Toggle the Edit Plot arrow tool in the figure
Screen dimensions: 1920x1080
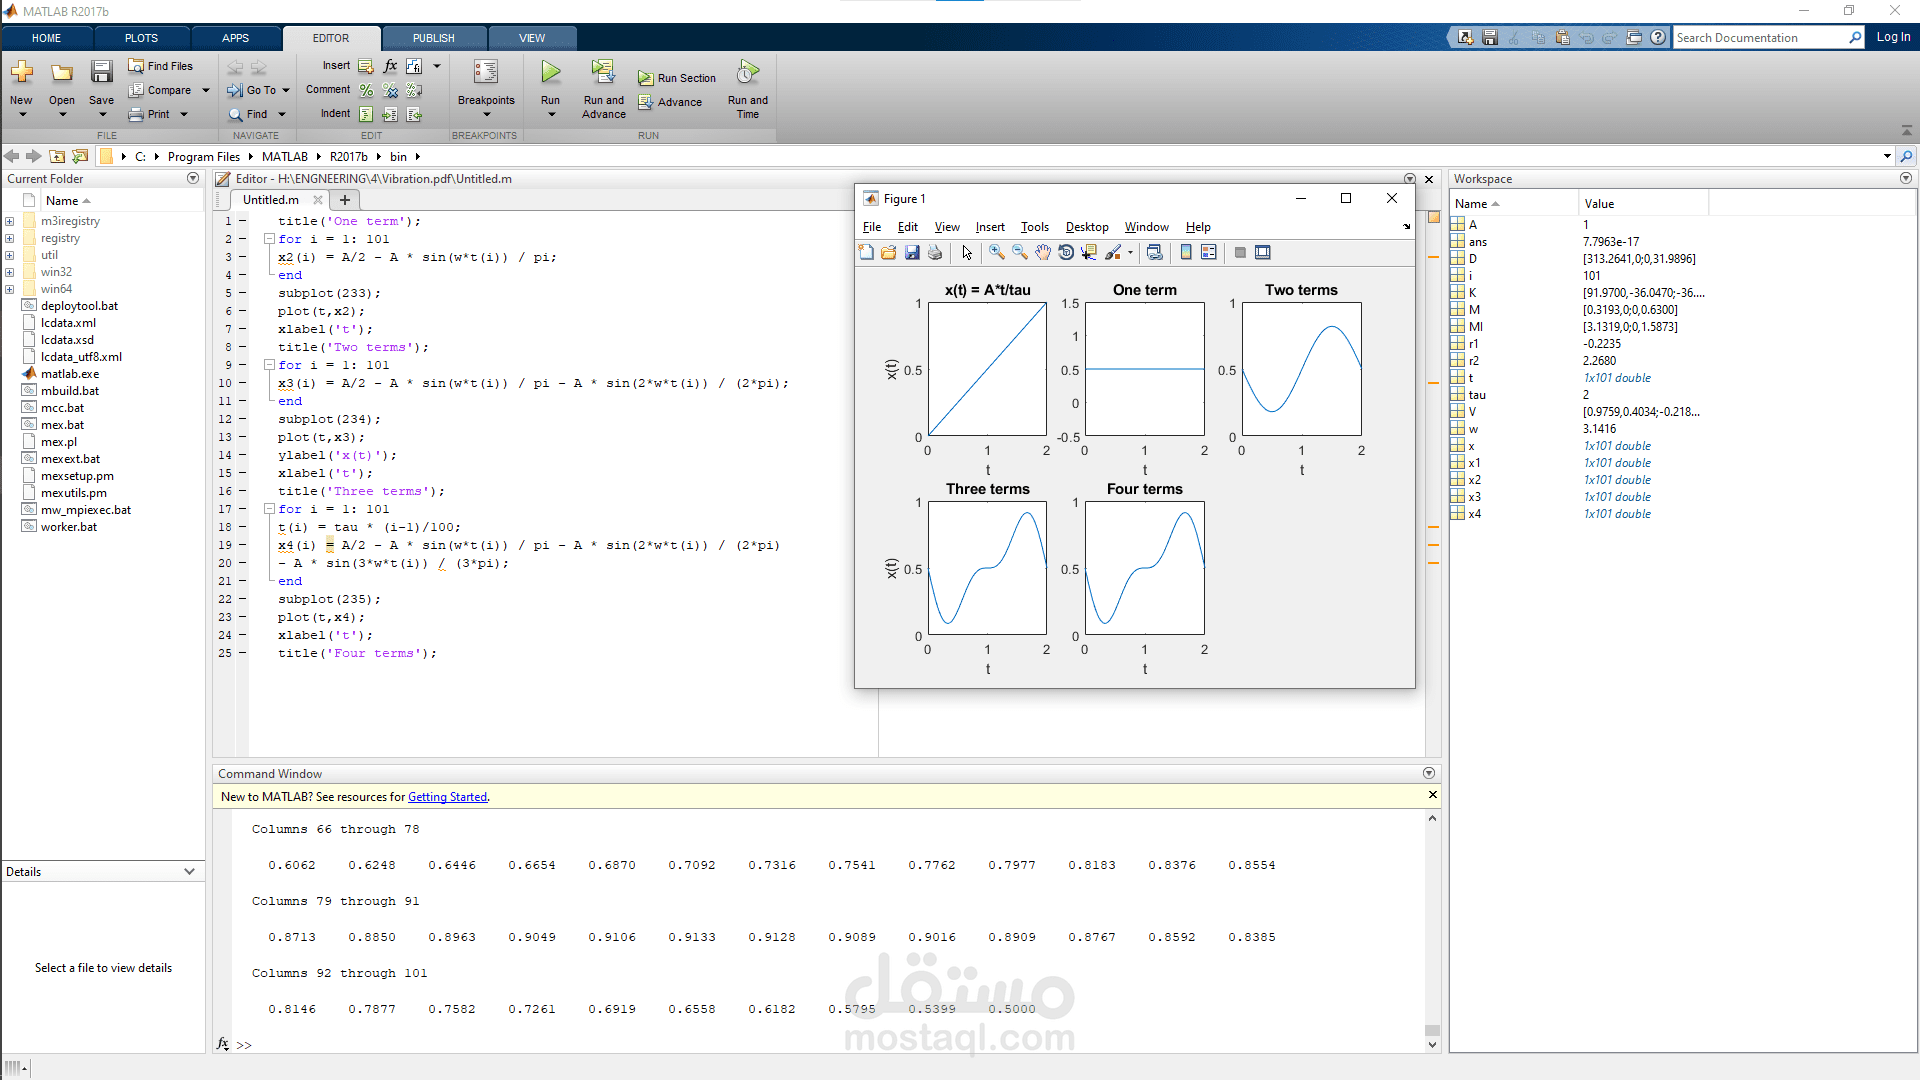967,253
